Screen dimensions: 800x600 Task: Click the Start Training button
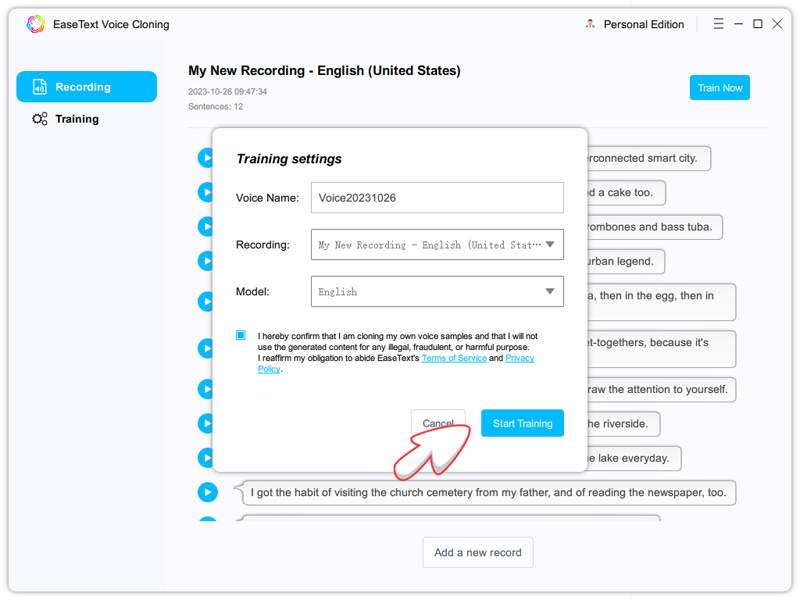point(522,423)
